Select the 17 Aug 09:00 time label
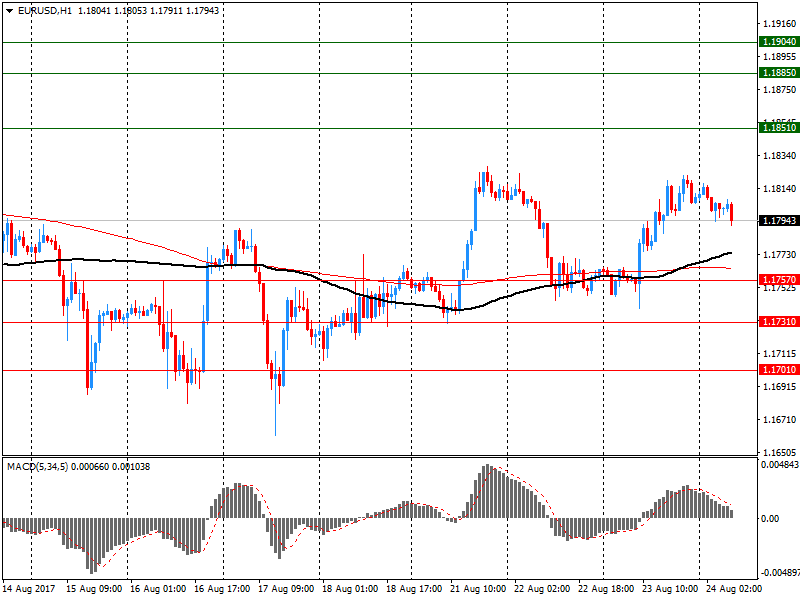800x600 pixels. click(286, 589)
